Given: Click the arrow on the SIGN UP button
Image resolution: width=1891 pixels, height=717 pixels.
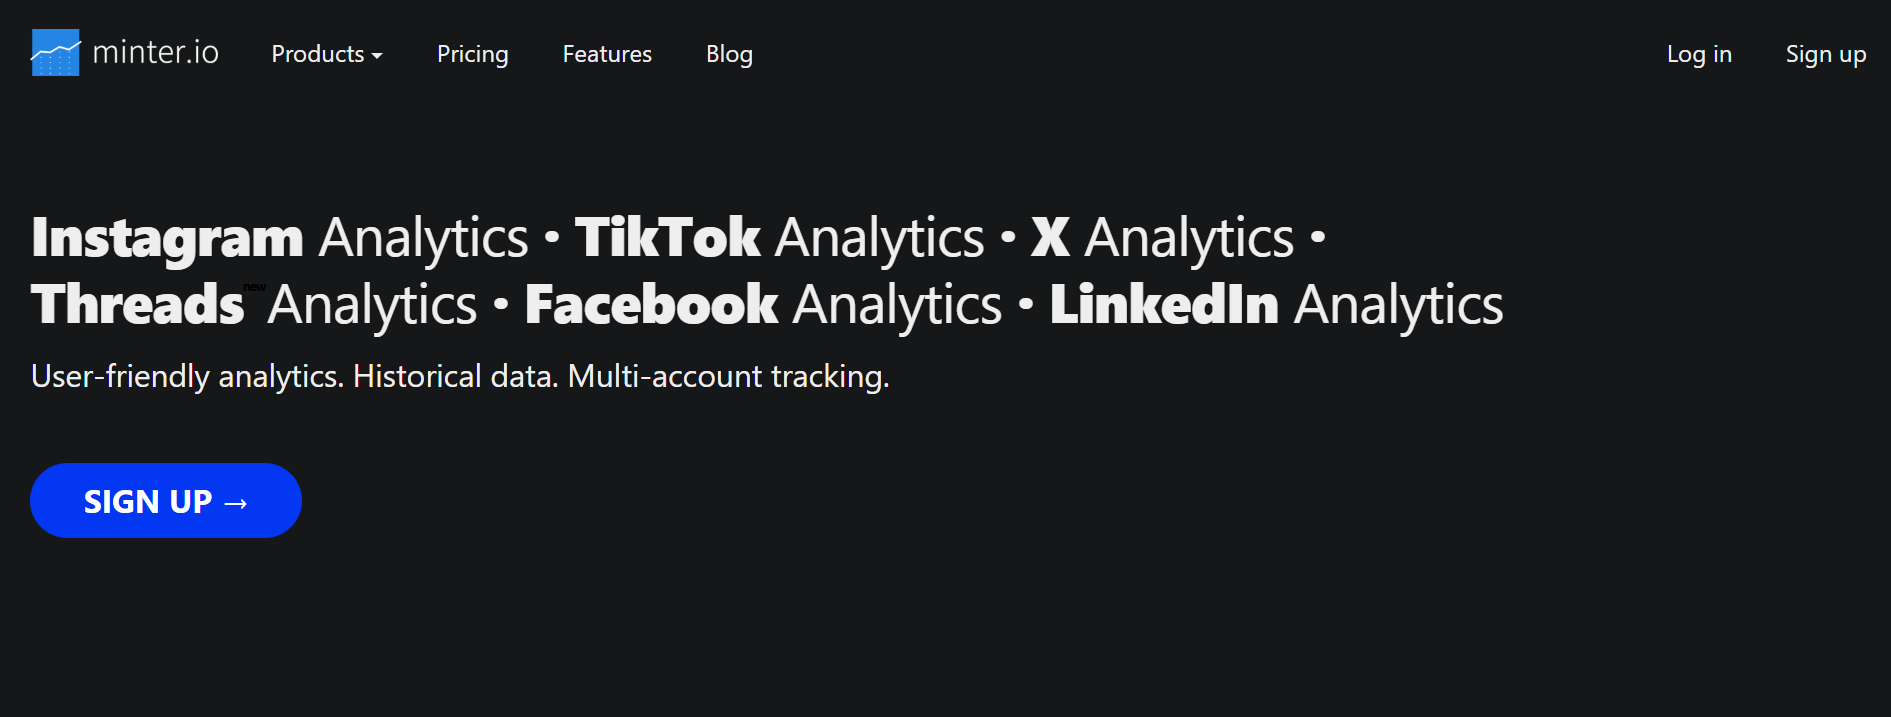Looking at the screenshot, I should [236, 502].
